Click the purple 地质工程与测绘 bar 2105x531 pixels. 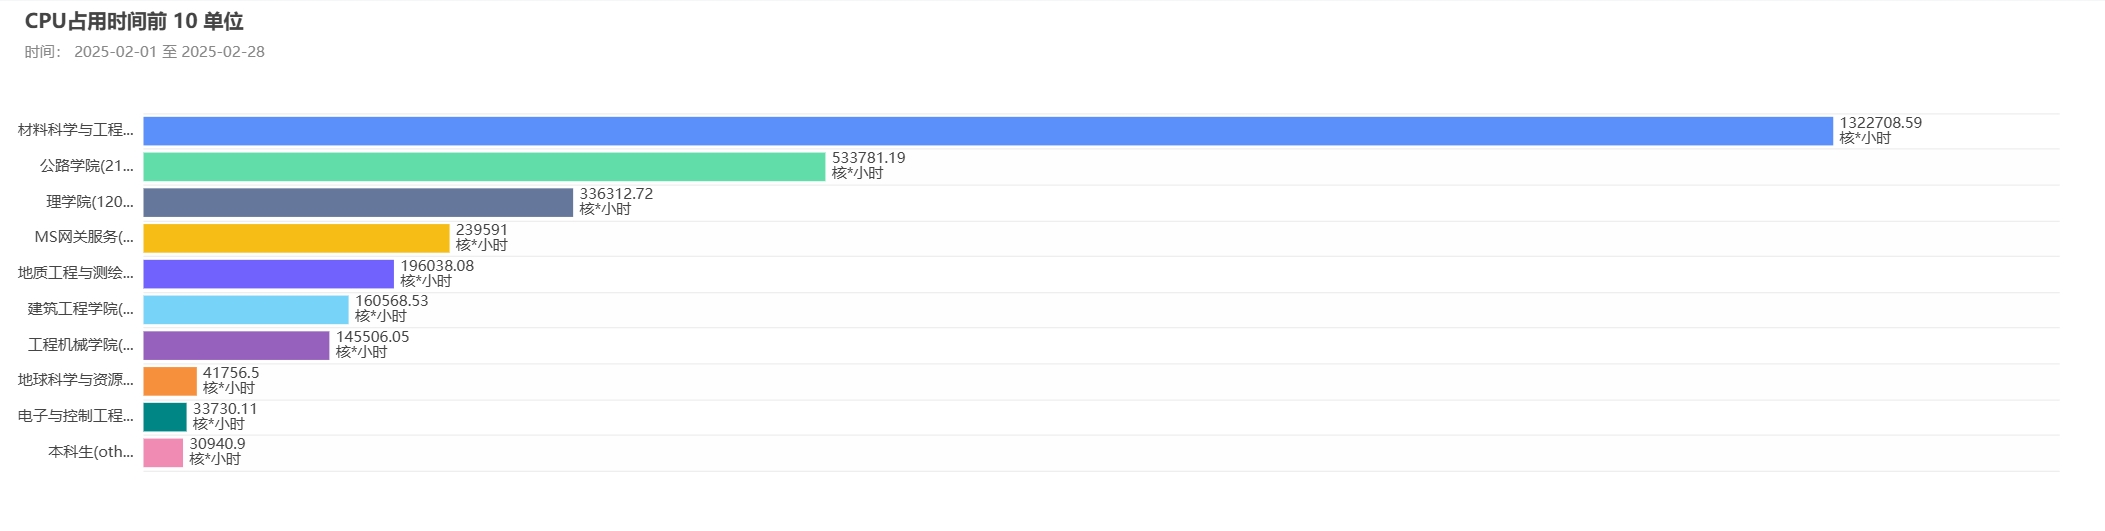pyautogui.click(x=268, y=274)
